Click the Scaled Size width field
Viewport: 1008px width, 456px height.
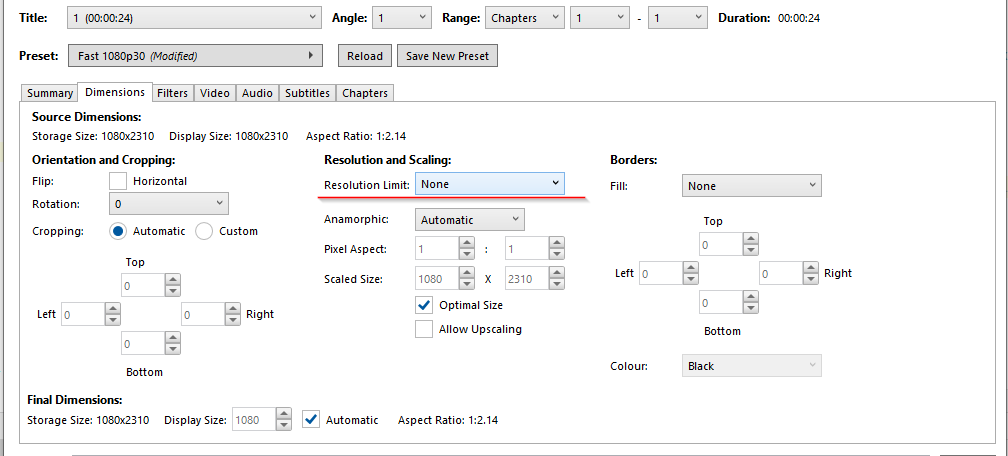436,278
